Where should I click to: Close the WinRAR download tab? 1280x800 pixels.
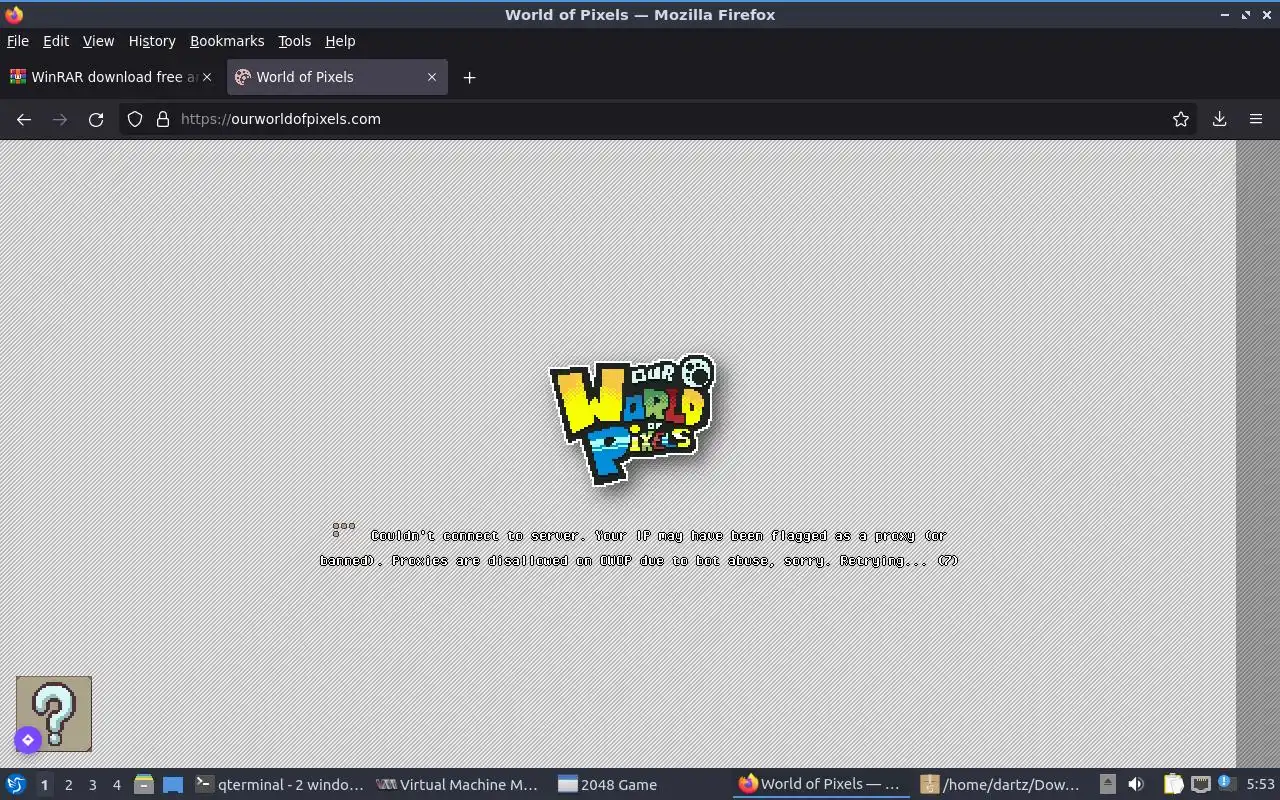coord(207,77)
